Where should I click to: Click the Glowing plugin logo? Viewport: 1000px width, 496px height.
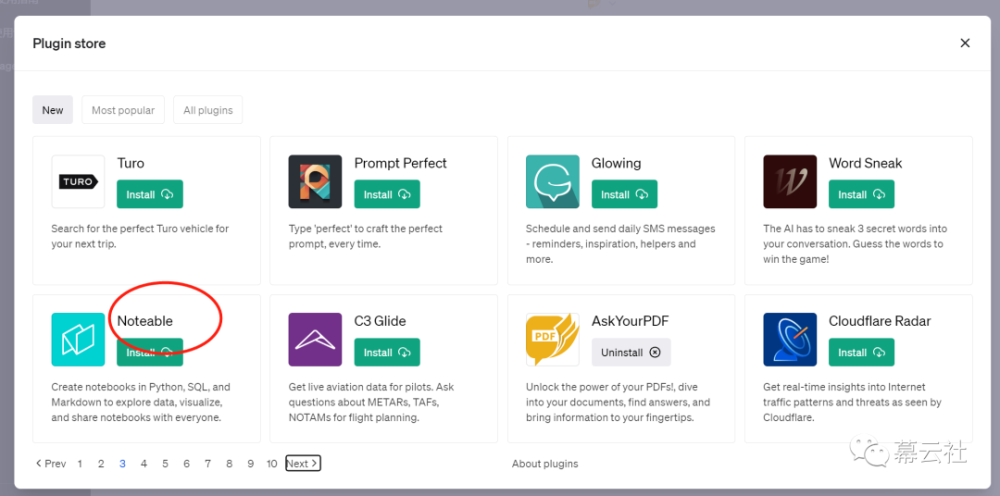click(553, 182)
